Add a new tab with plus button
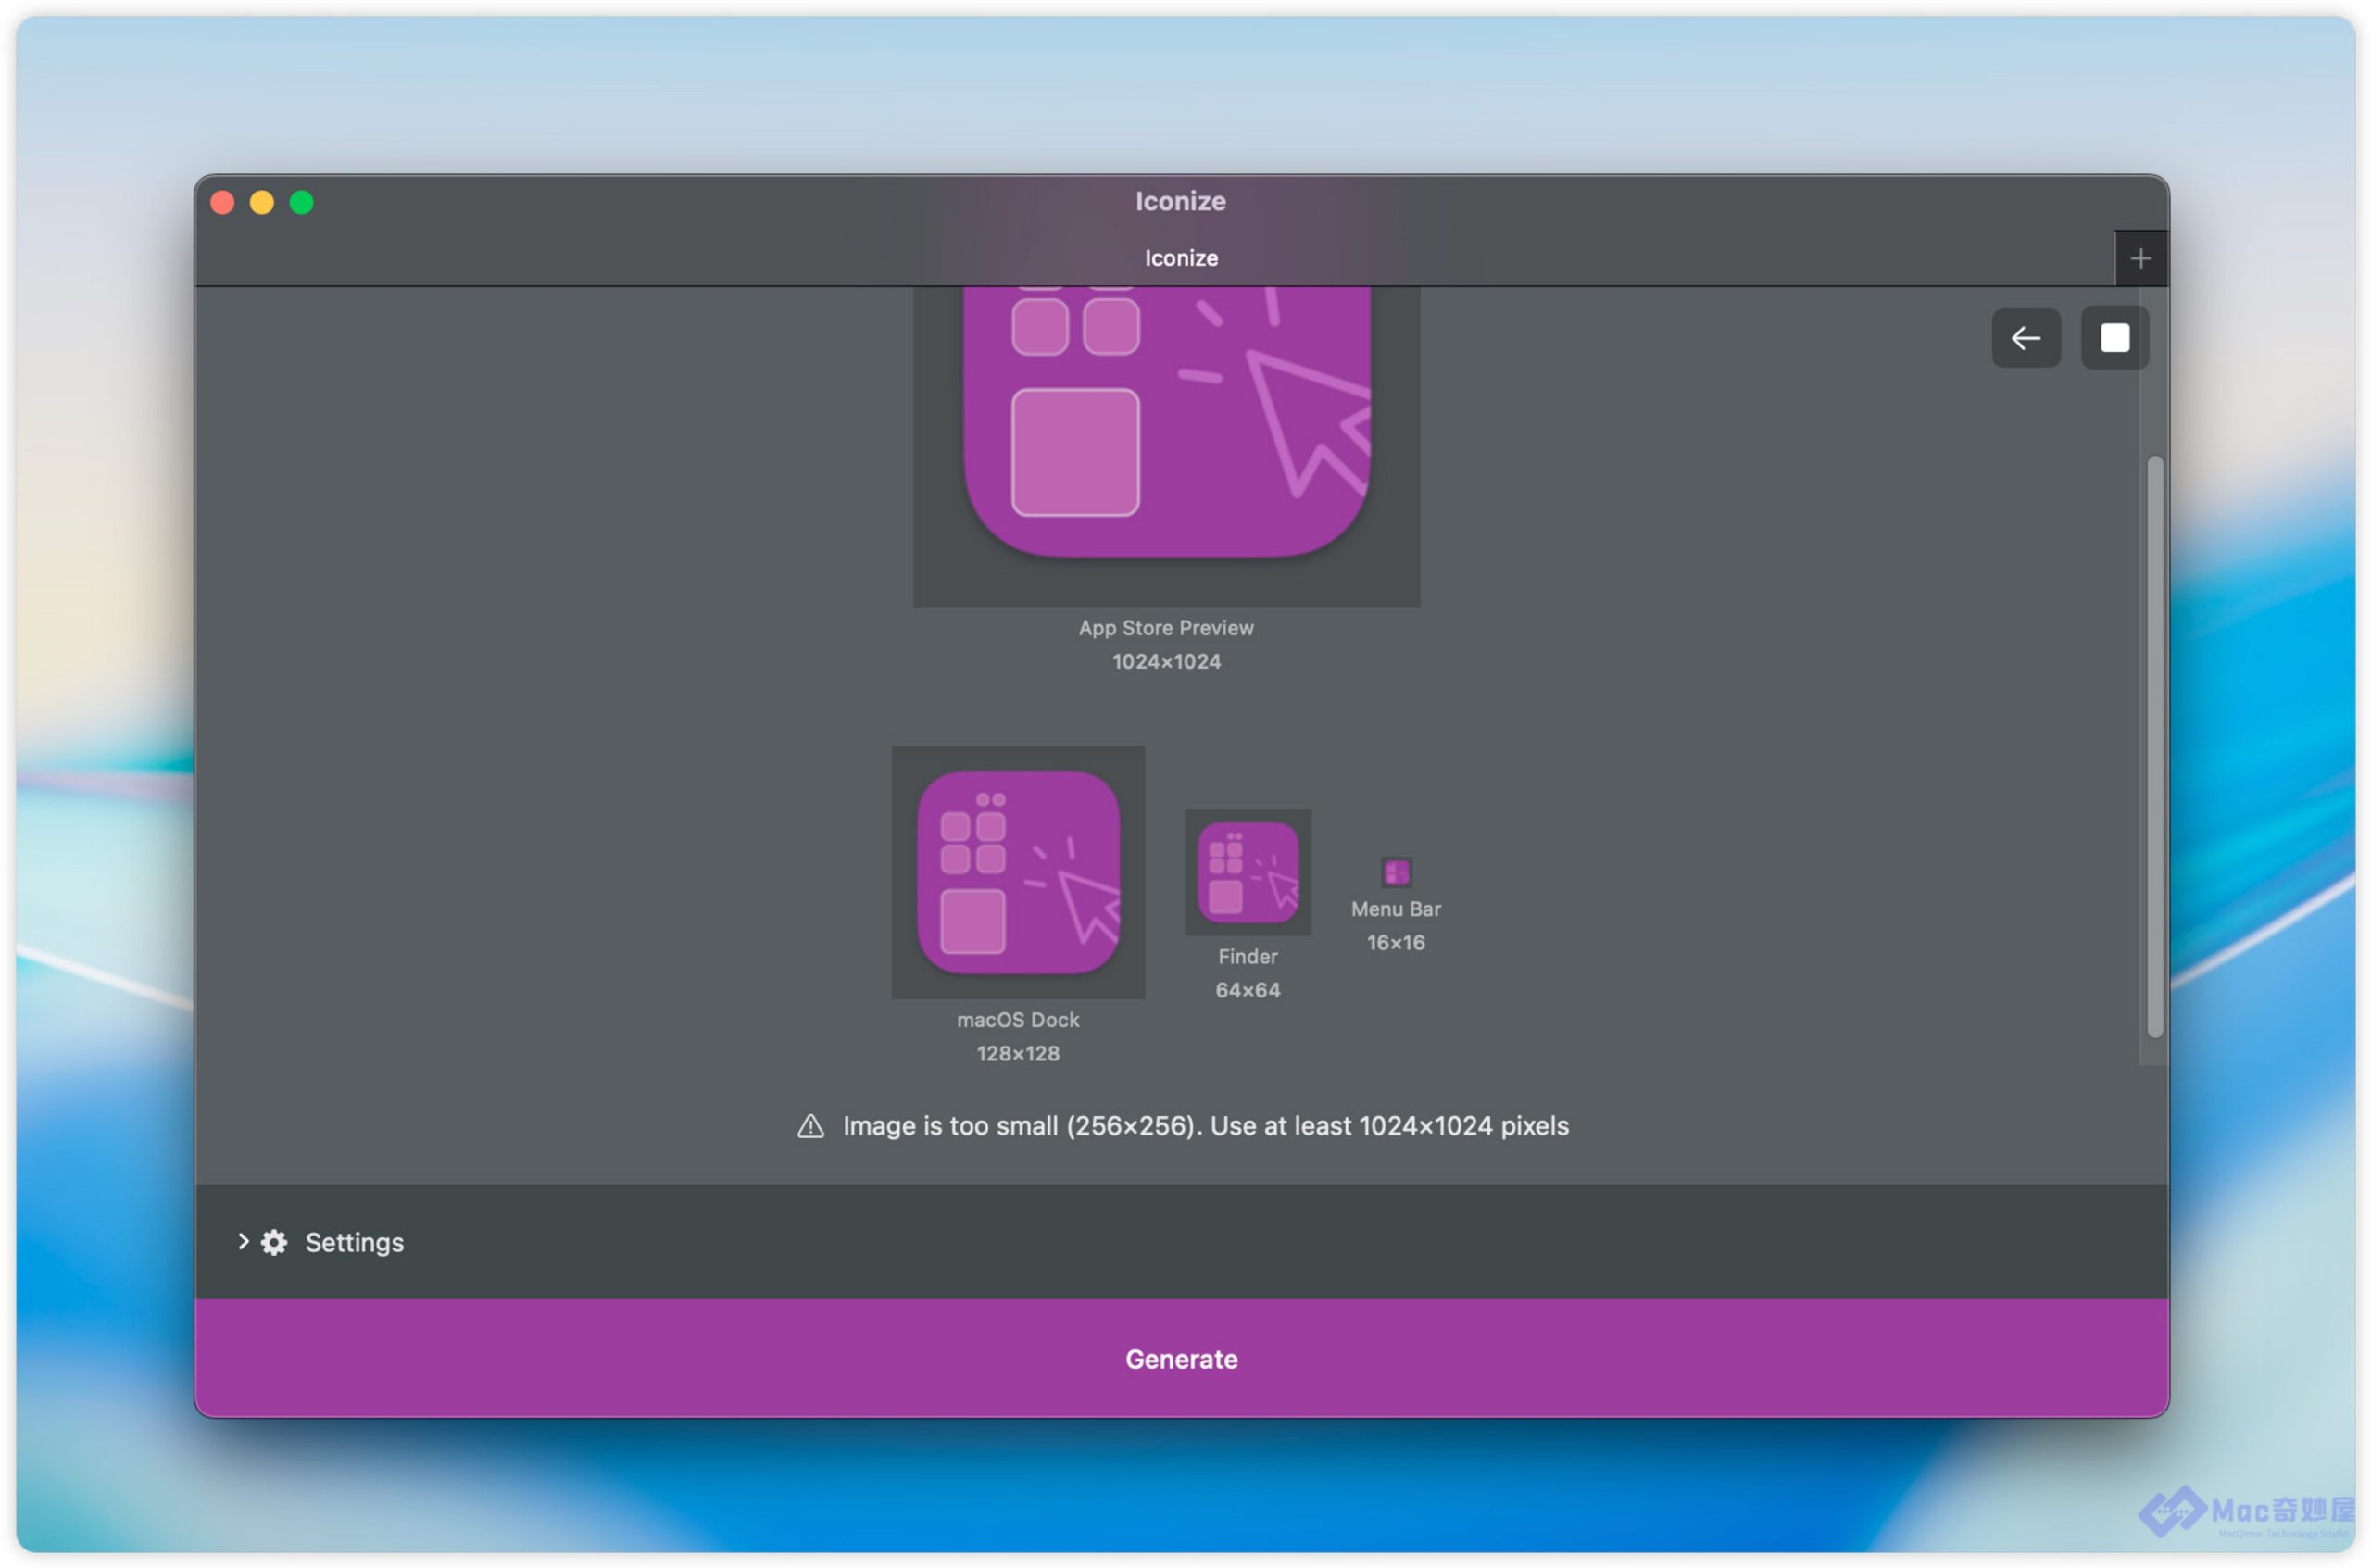This screenshot has height=1568, width=2371. pos(2139,259)
